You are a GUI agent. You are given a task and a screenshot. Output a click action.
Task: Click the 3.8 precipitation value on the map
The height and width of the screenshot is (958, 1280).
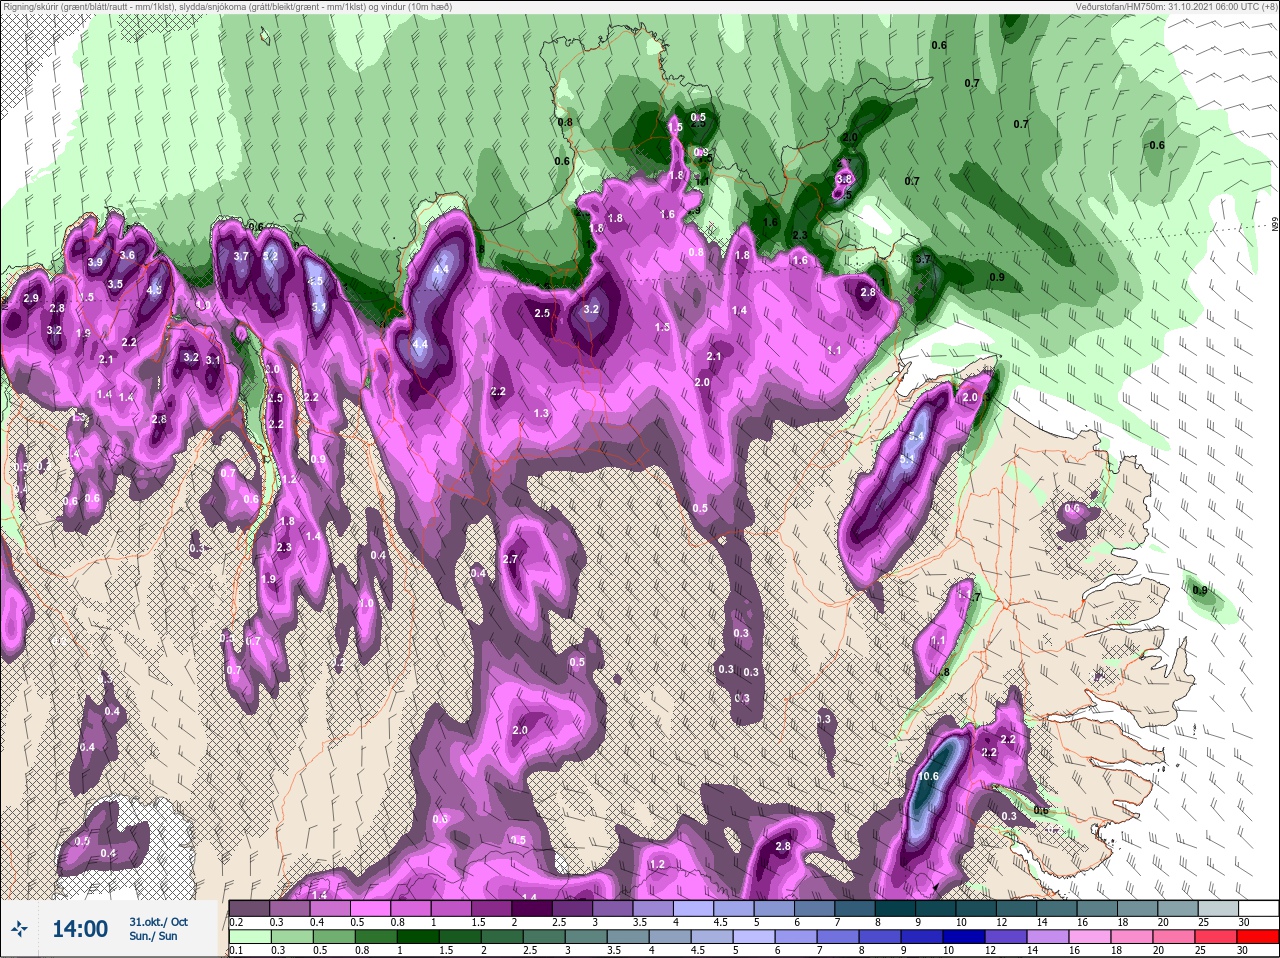tap(844, 179)
